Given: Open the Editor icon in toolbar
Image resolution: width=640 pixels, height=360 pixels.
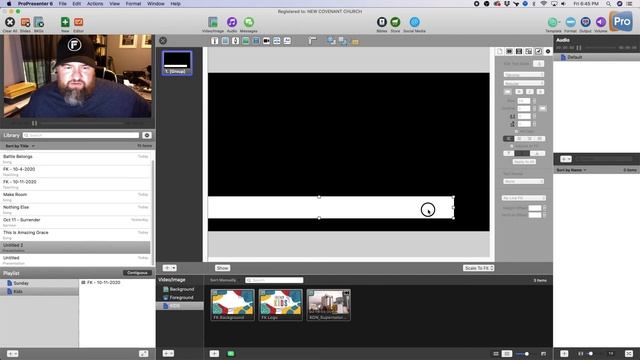Looking at the screenshot, I should 78,22.
